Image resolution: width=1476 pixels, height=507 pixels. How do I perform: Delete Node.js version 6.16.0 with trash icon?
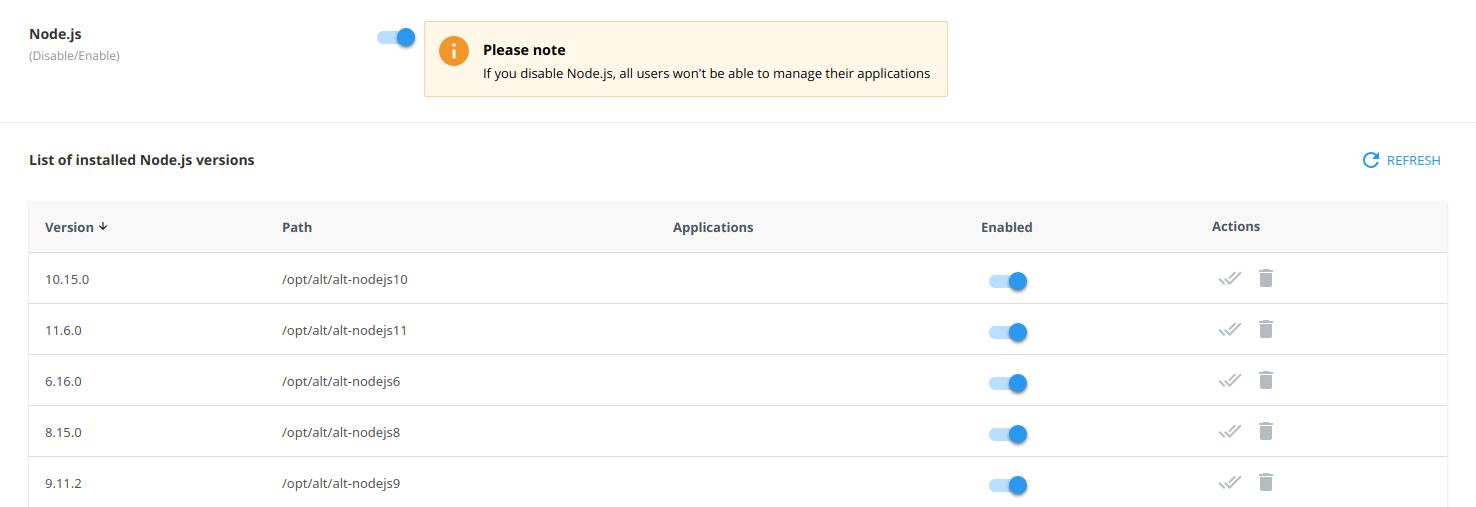[1266, 380]
